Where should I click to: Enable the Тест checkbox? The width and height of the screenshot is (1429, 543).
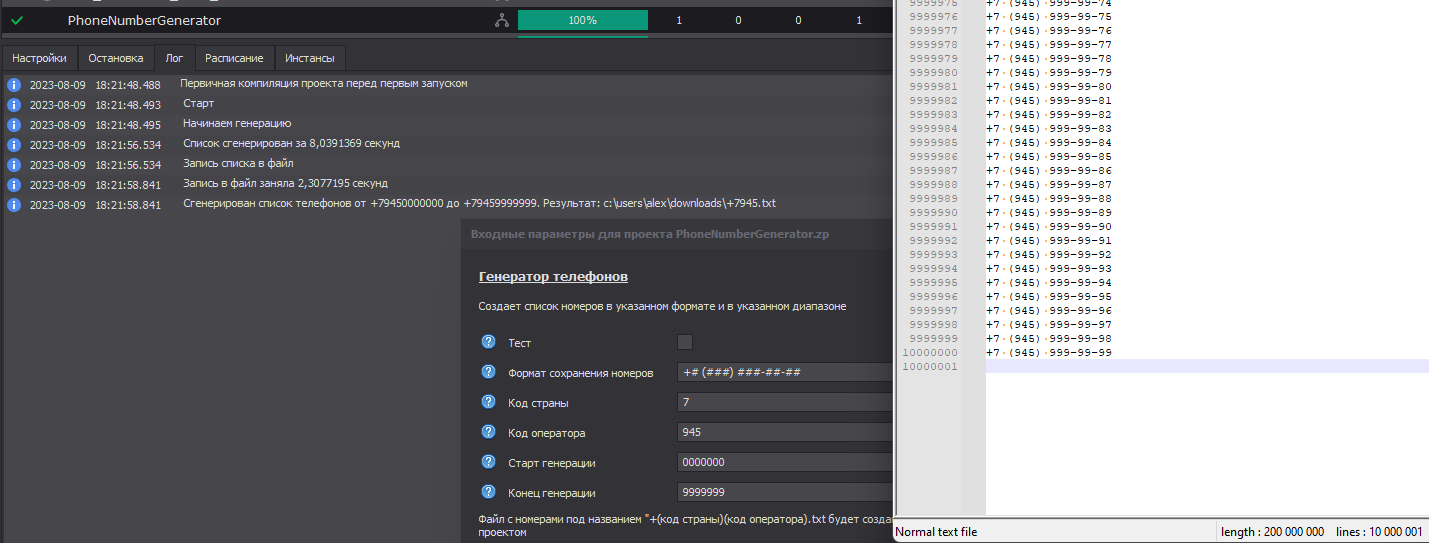tap(685, 342)
